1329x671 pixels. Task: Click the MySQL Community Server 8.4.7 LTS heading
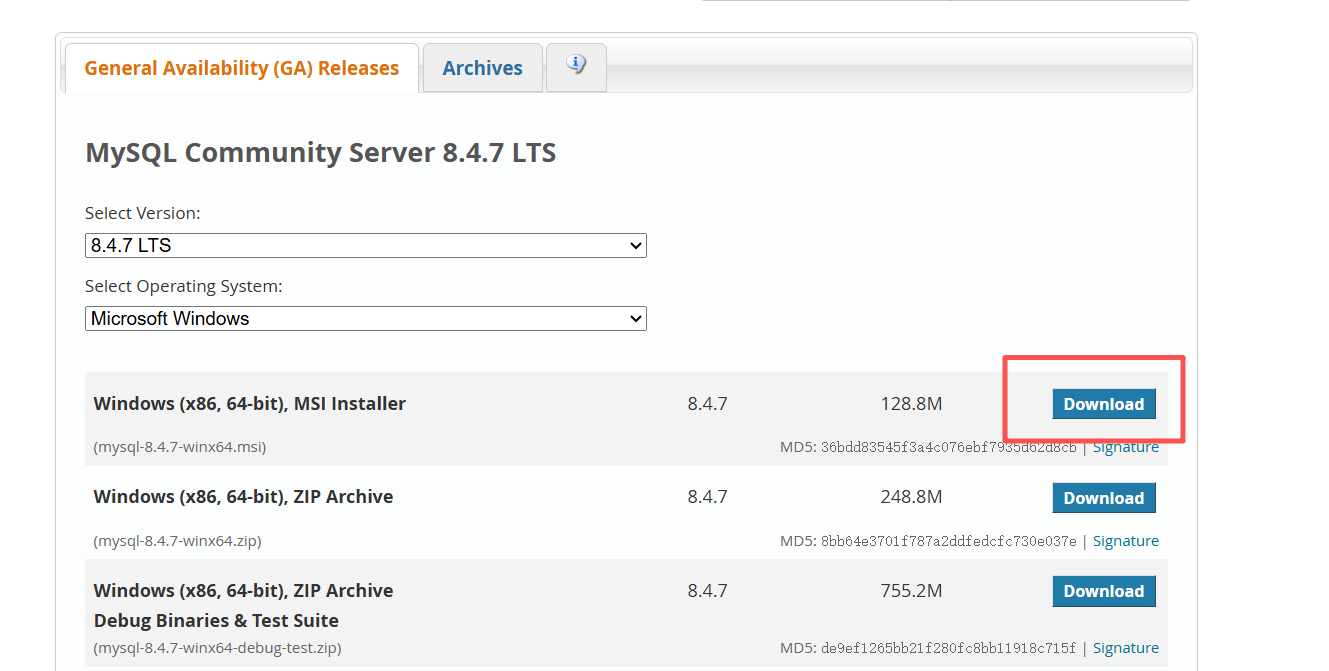(320, 153)
